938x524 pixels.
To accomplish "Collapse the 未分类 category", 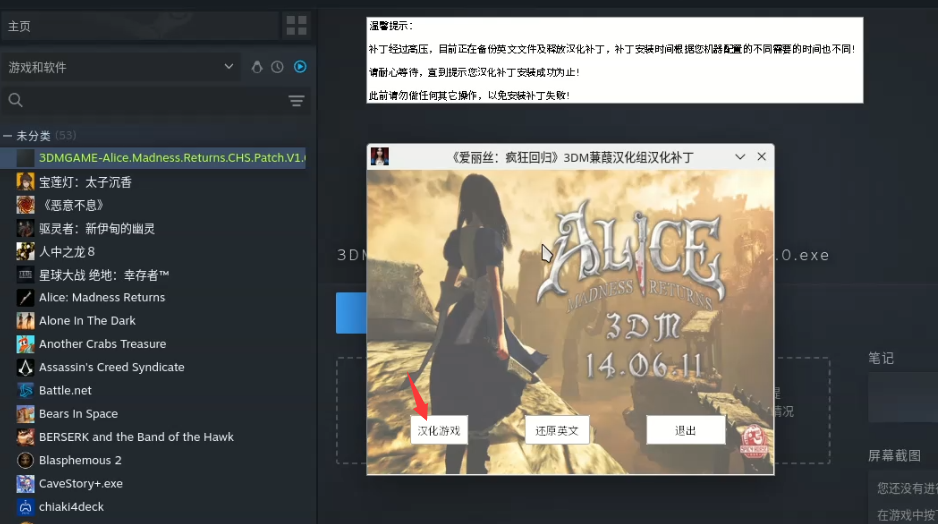I will (x=8, y=136).
